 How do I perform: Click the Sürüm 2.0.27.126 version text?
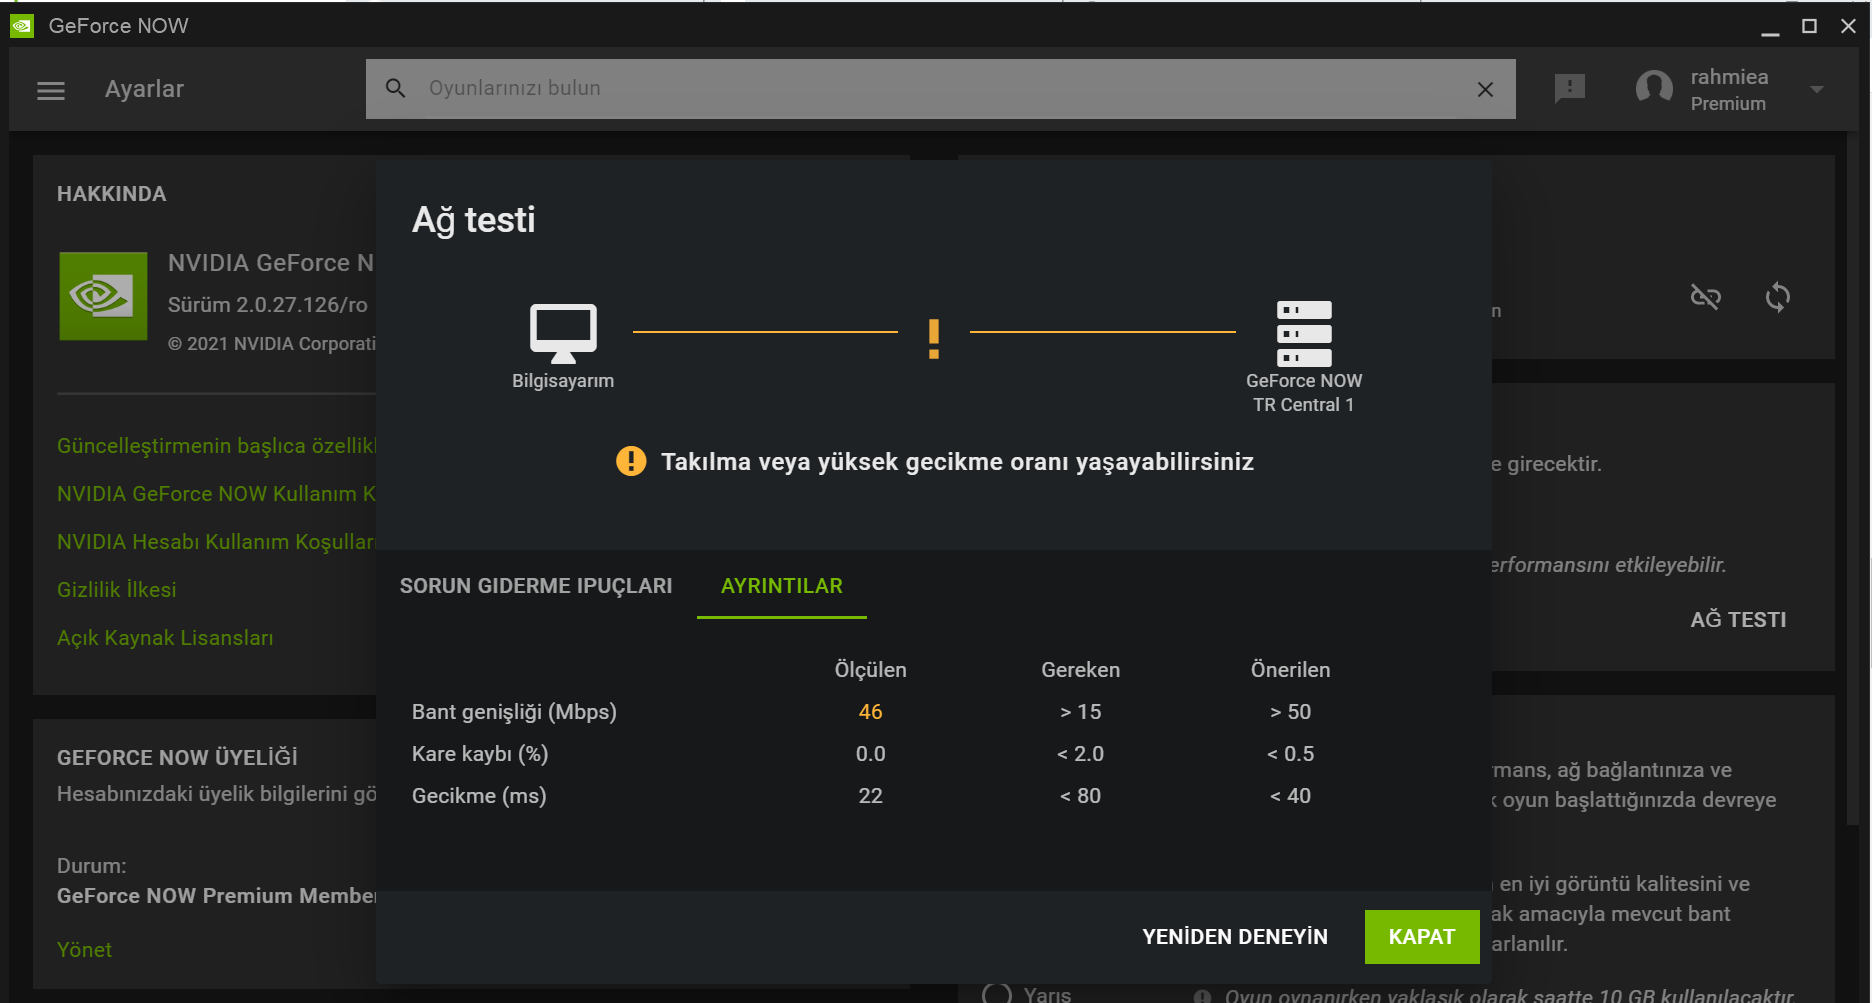[x=268, y=305]
